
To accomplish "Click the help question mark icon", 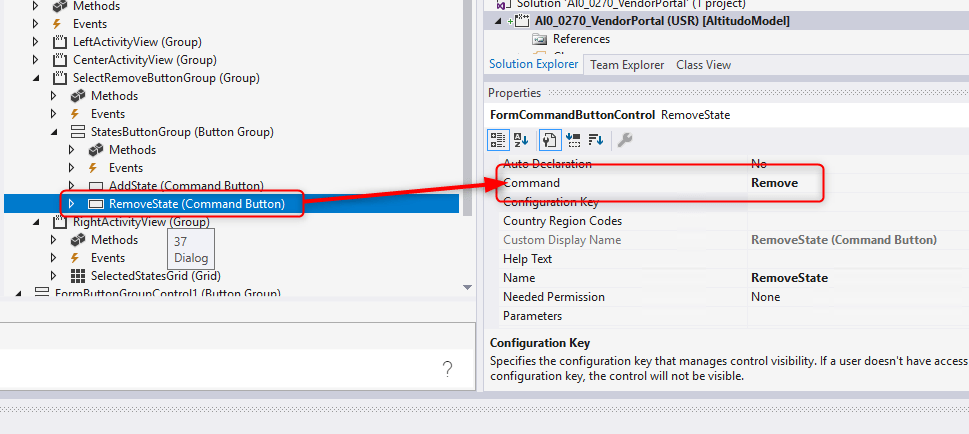I will (447, 369).
